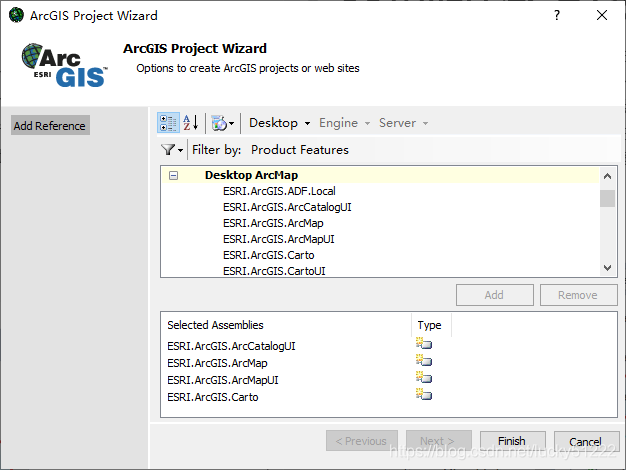626x470 pixels.
Task: Click the Finish button
Action: coord(512,441)
